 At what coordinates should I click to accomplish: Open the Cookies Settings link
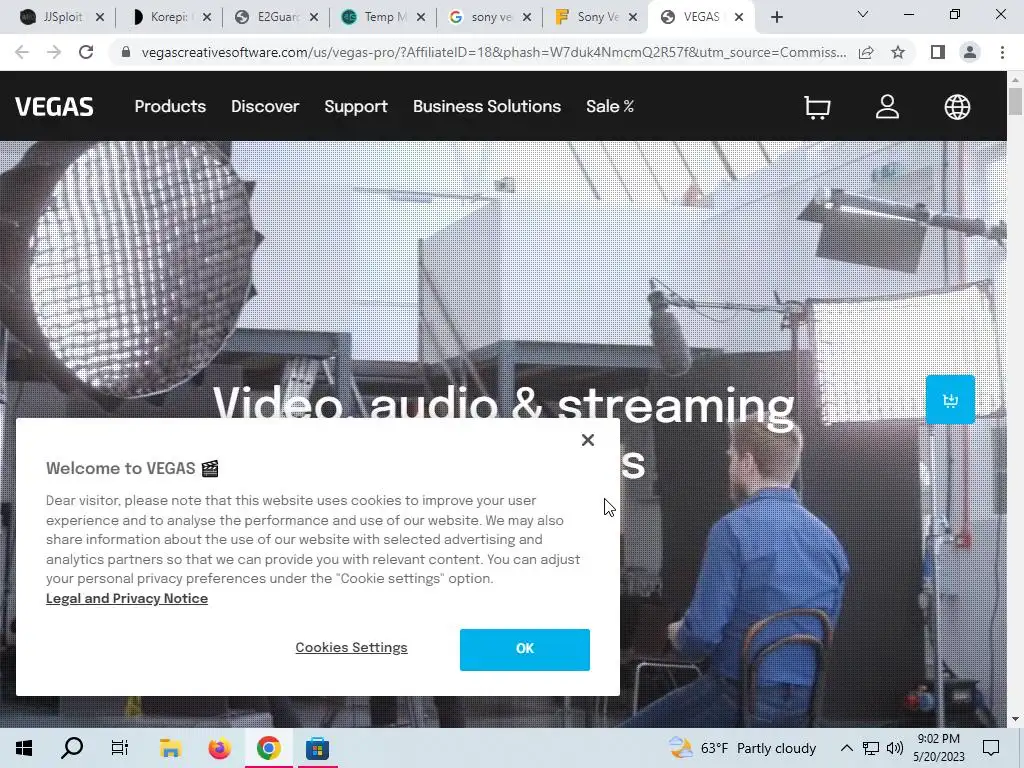[x=351, y=647]
